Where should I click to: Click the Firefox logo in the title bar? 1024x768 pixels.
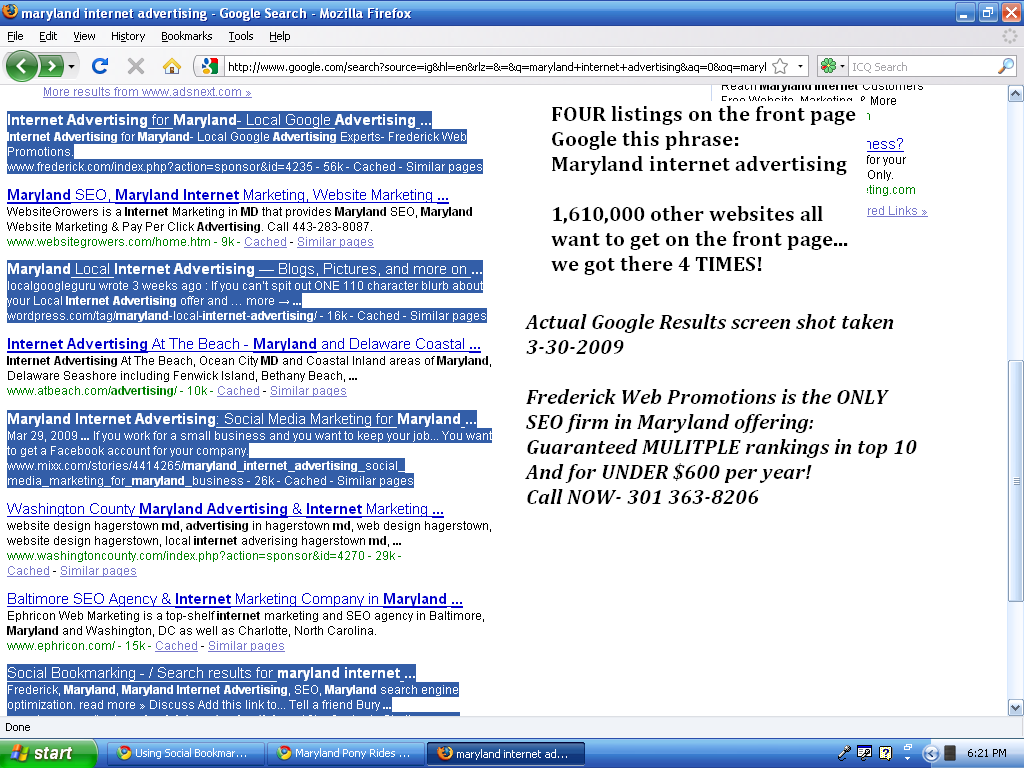10,12
